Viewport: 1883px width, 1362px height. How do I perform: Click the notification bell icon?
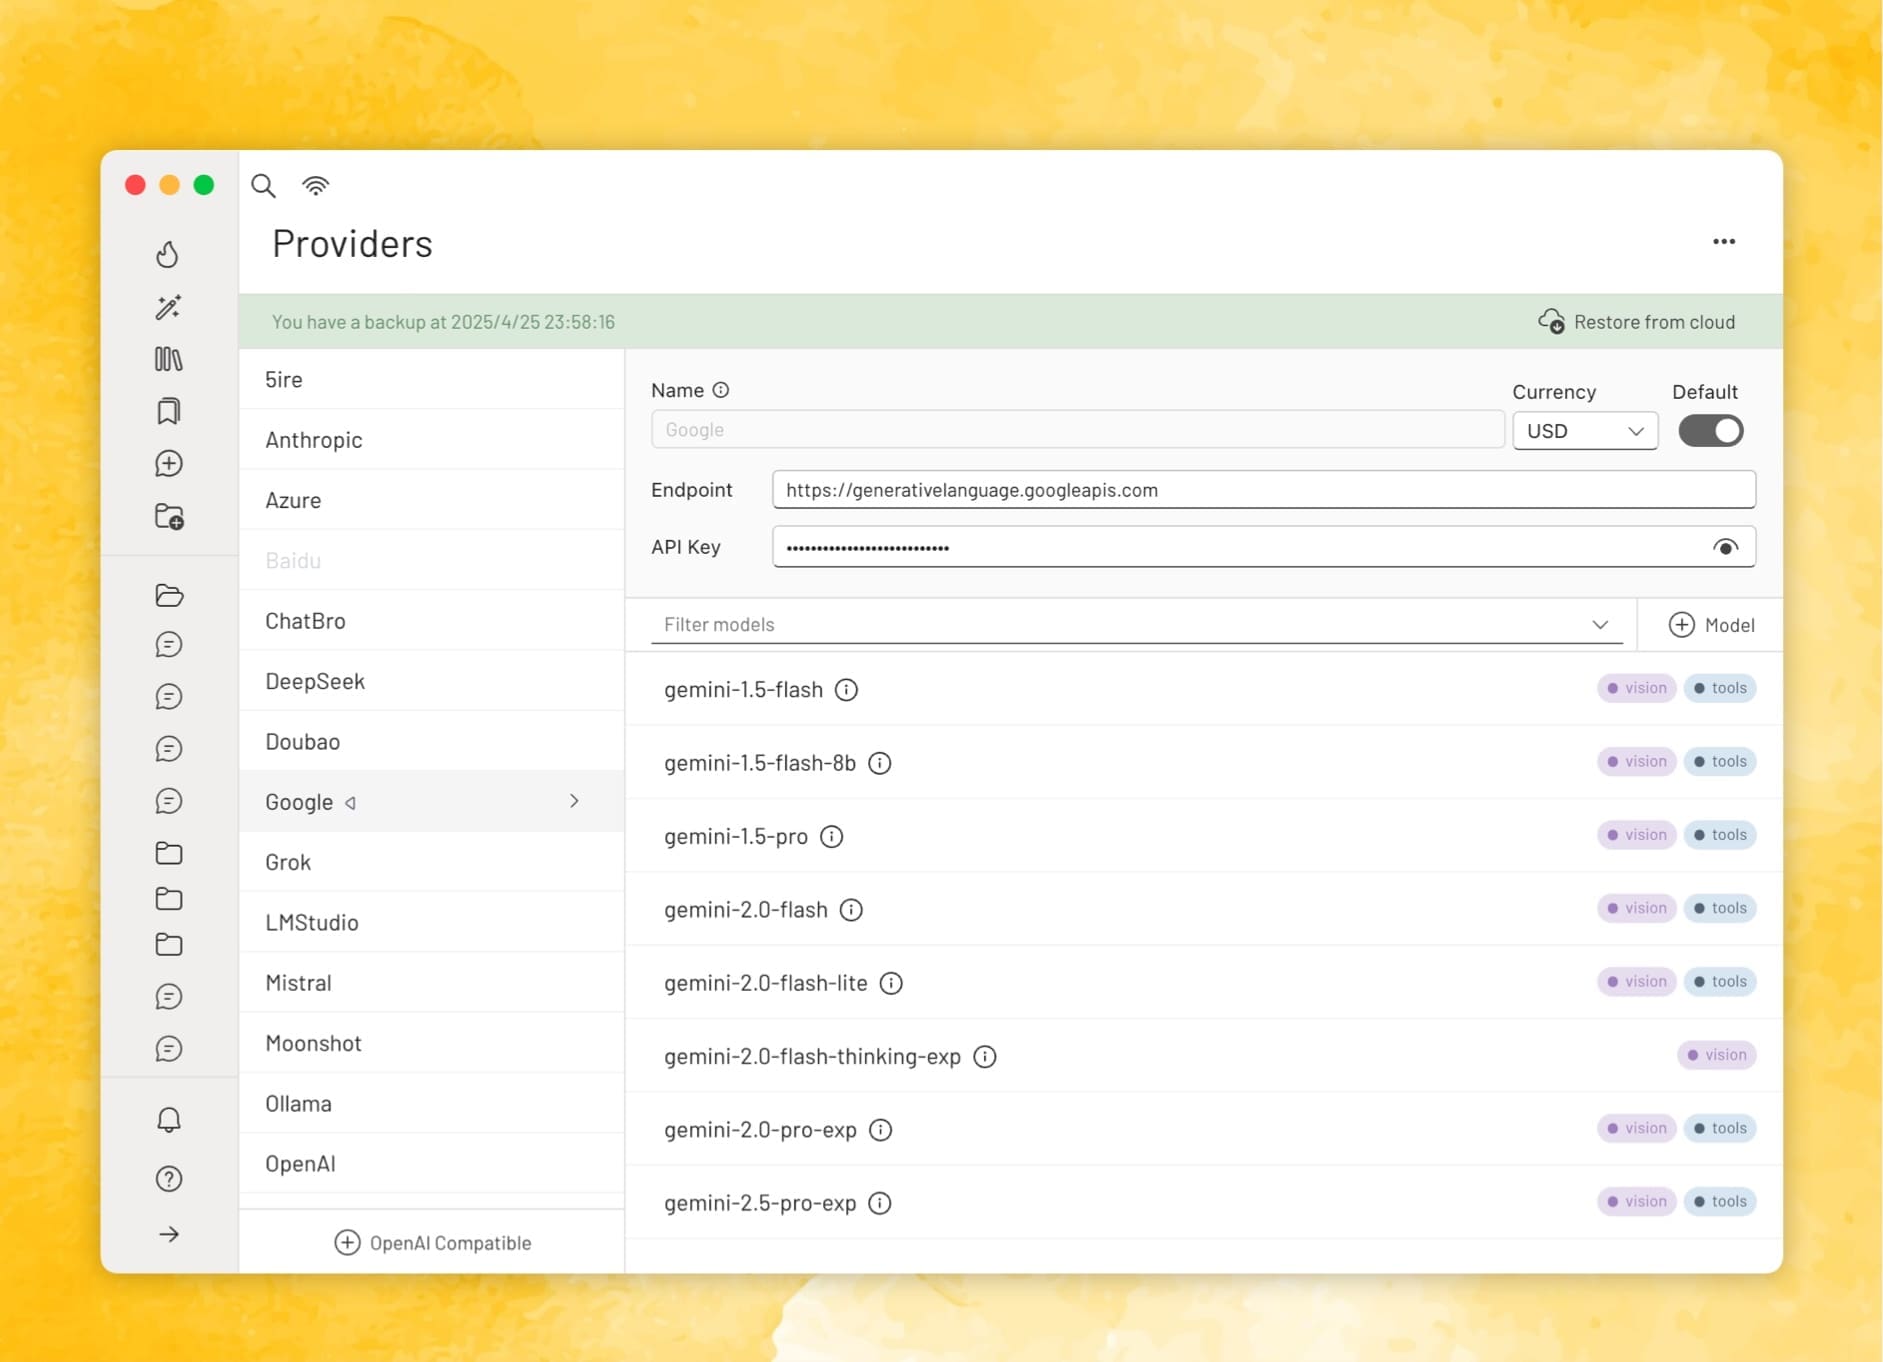click(168, 1119)
